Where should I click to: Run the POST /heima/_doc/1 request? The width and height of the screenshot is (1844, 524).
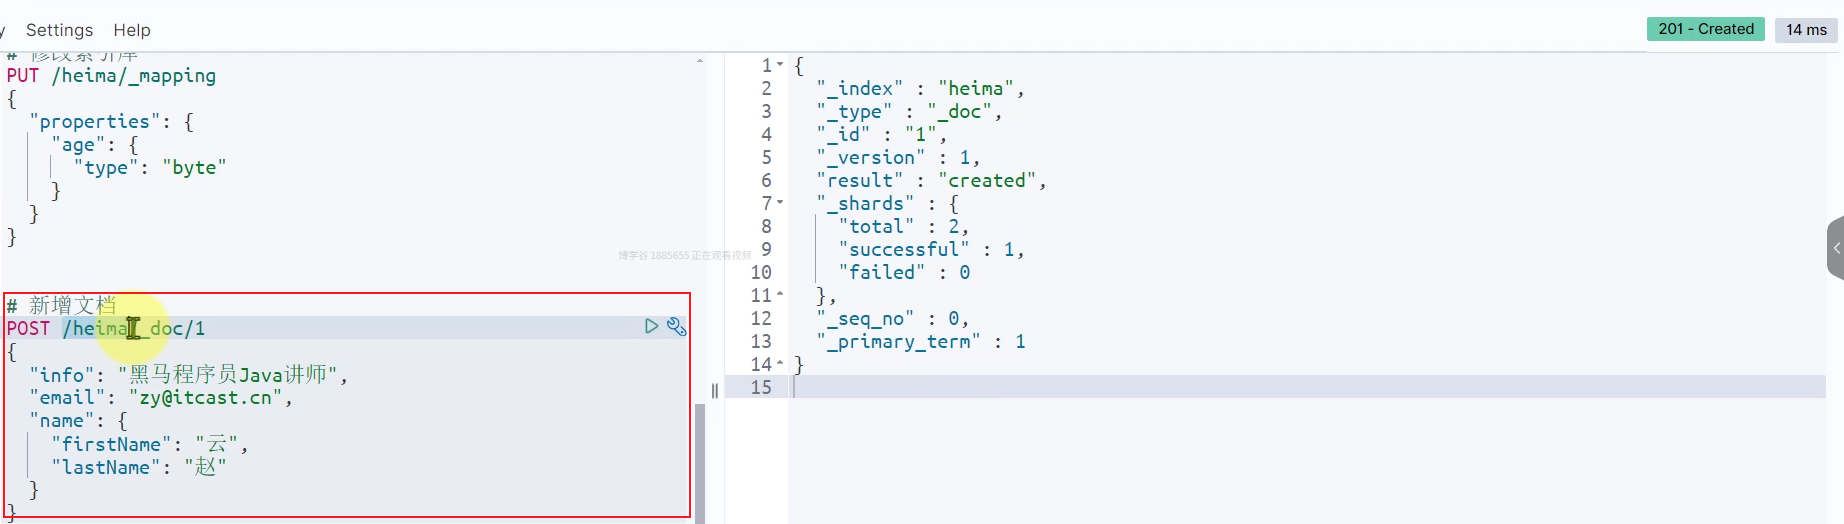[x=651, y=326]
